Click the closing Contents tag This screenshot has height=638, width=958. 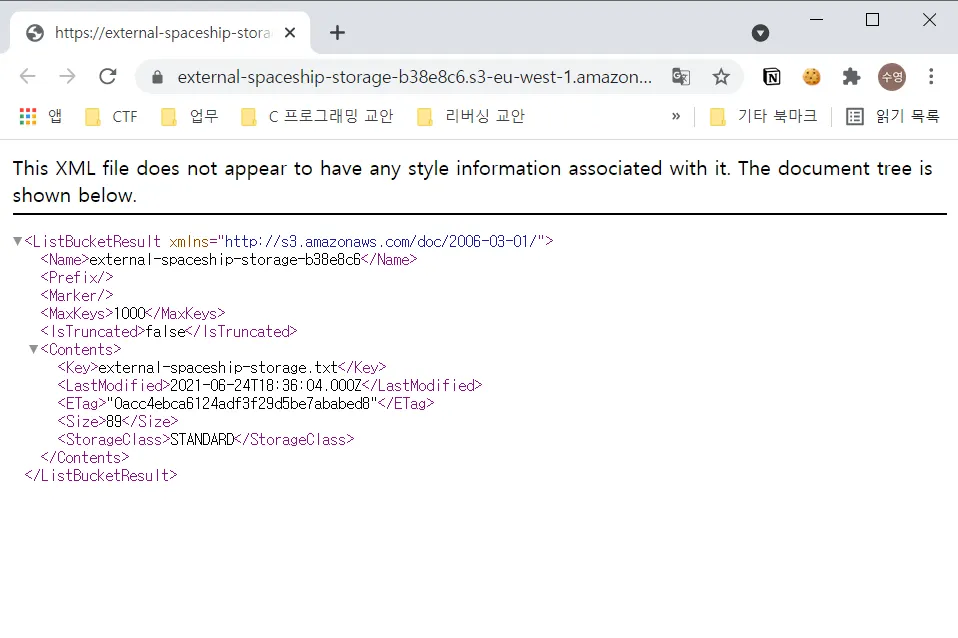85,458
